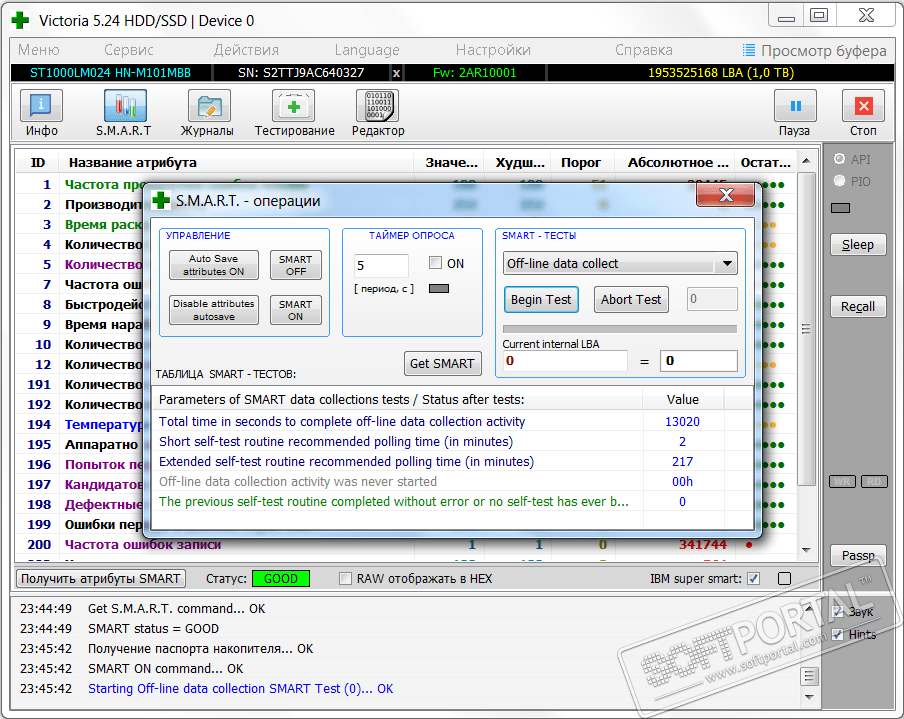Click the Victoria green cross app icon
This screenshot has height=719, width=904.
click(x=20, y=21)
